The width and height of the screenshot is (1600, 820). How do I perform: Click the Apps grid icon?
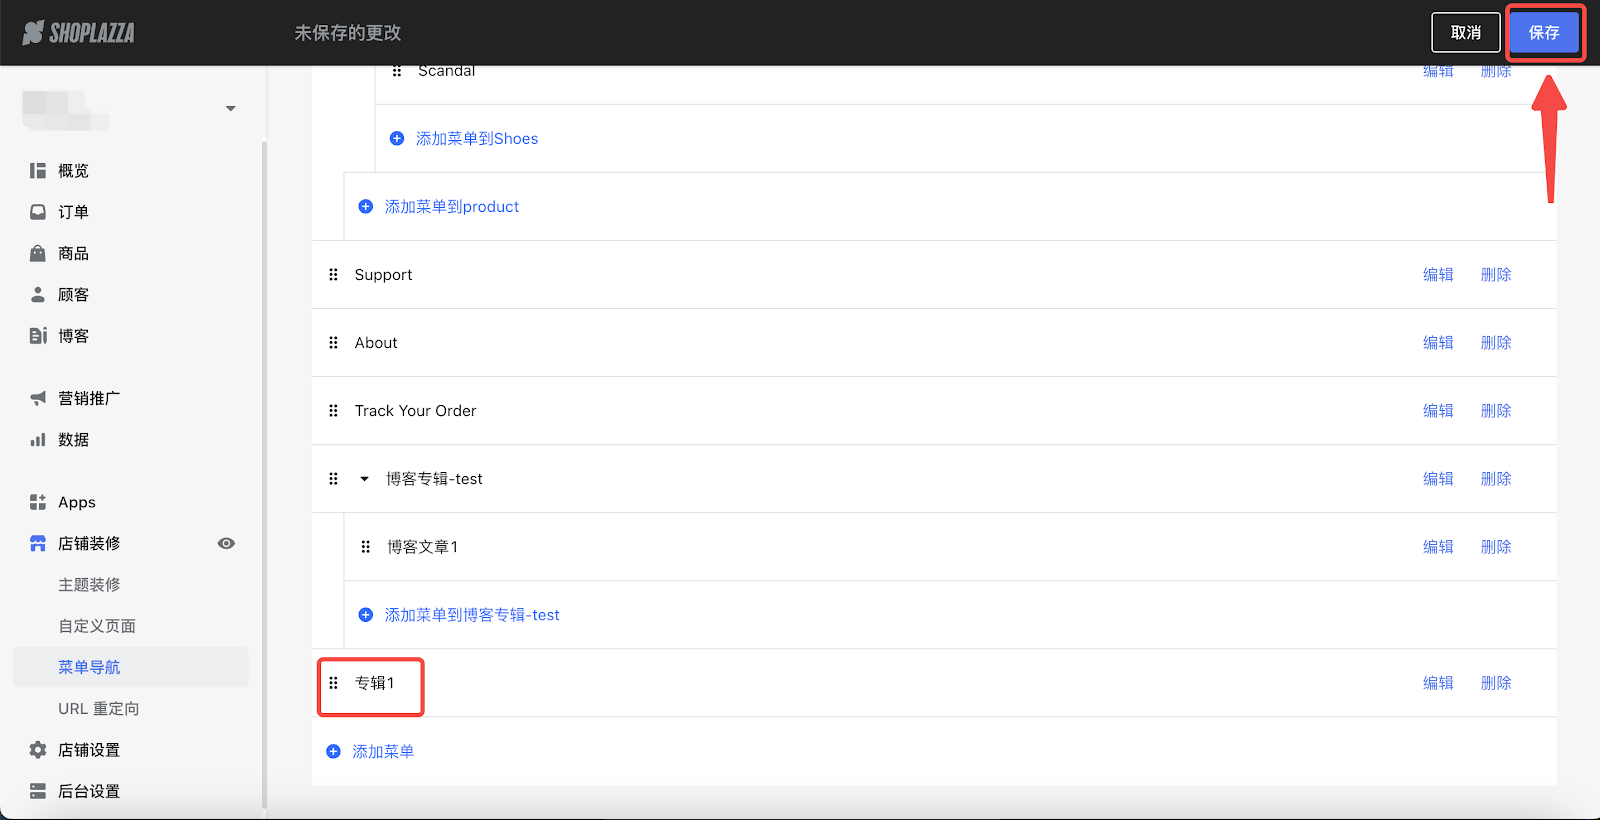pyautogui.click(x=38, y=502)
